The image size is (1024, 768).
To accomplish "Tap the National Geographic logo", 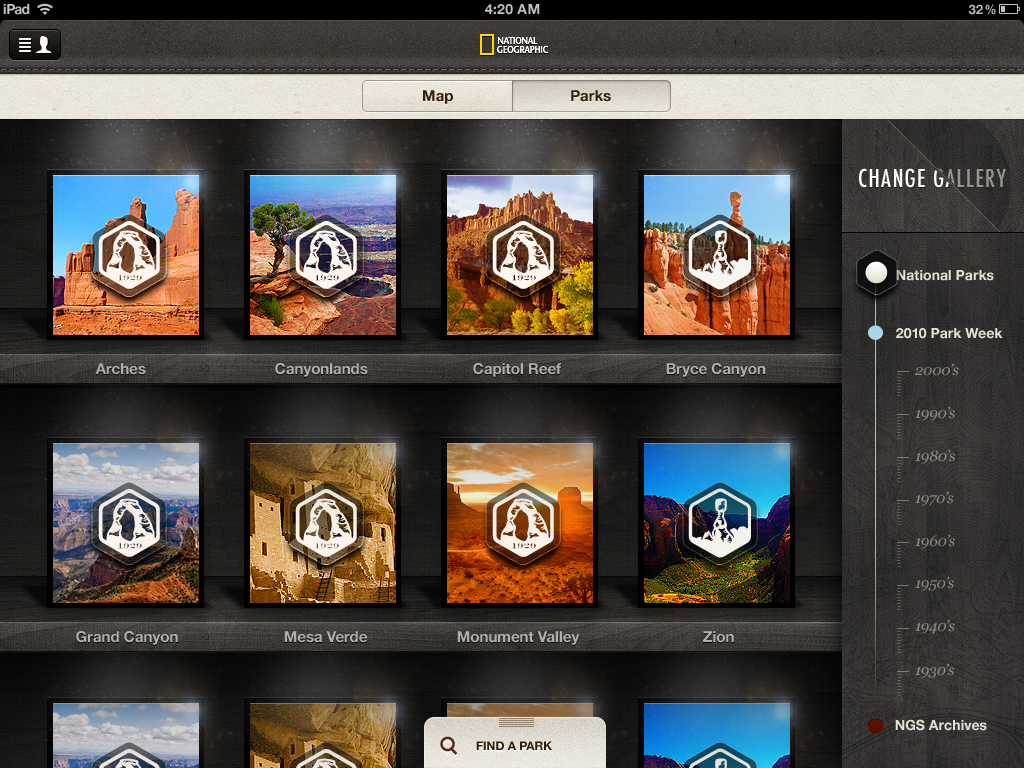I will click(514, 45).
